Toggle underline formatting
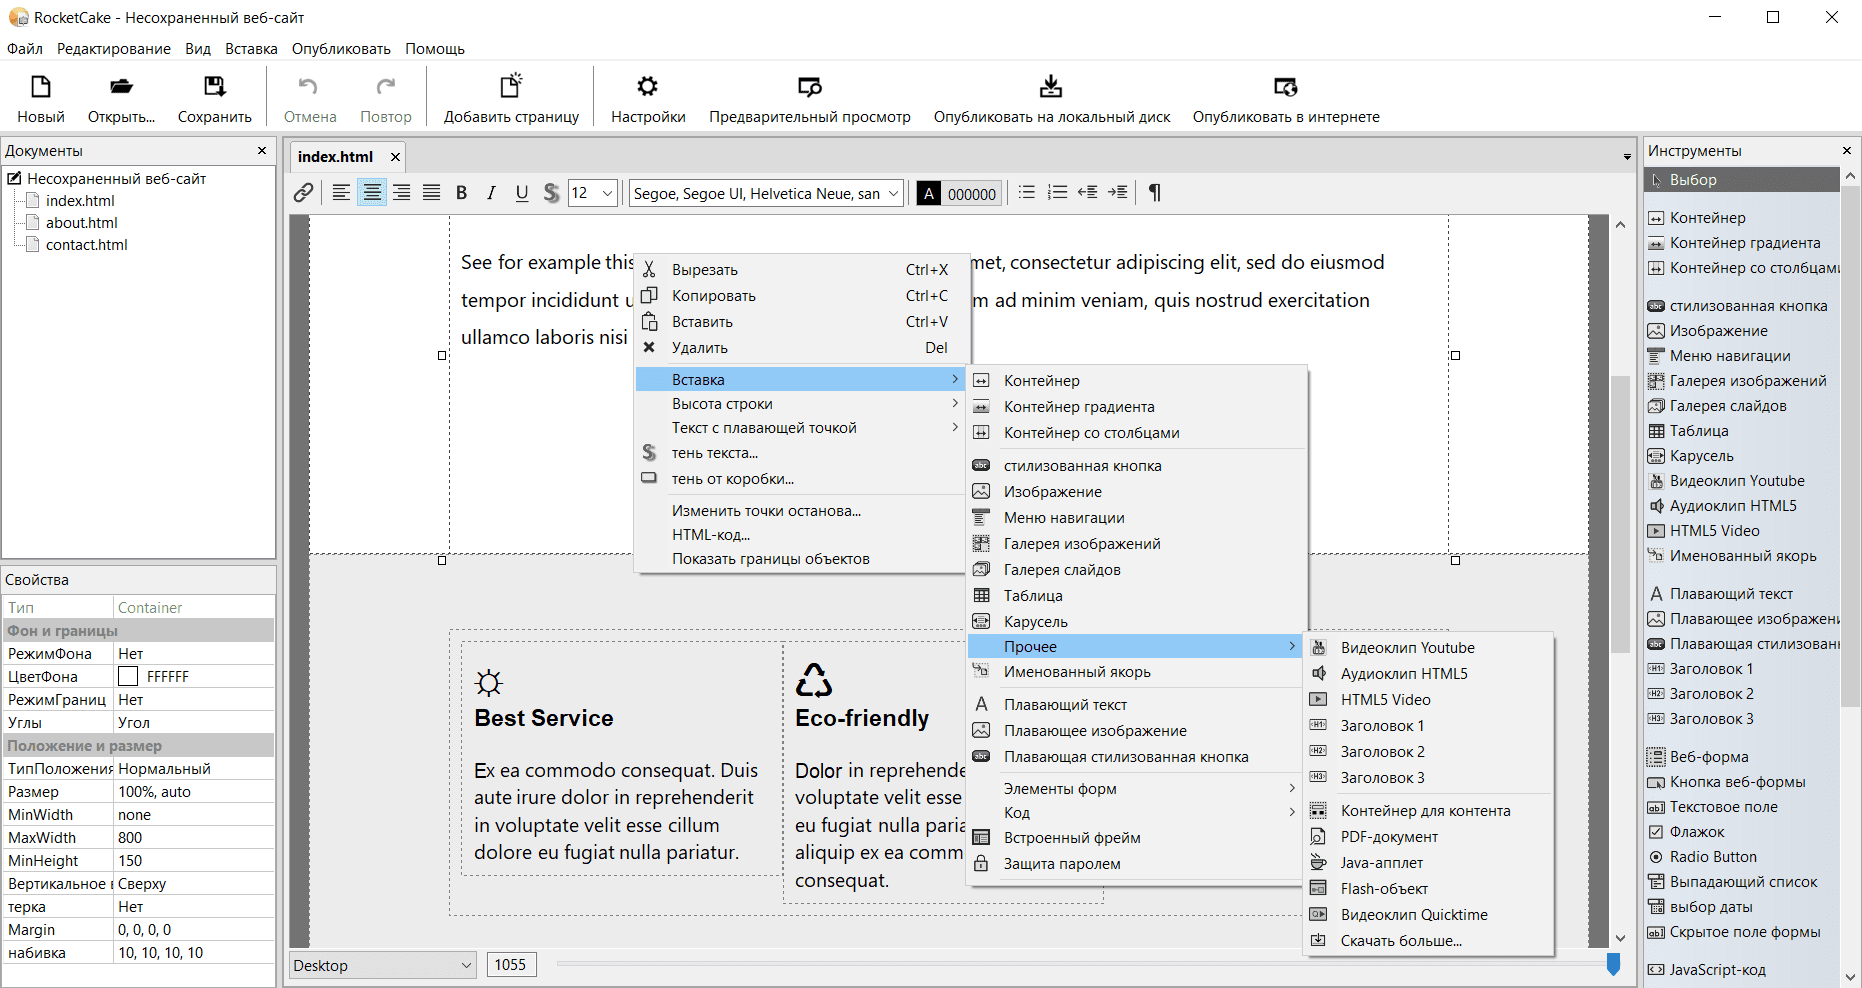 [522, 193]
